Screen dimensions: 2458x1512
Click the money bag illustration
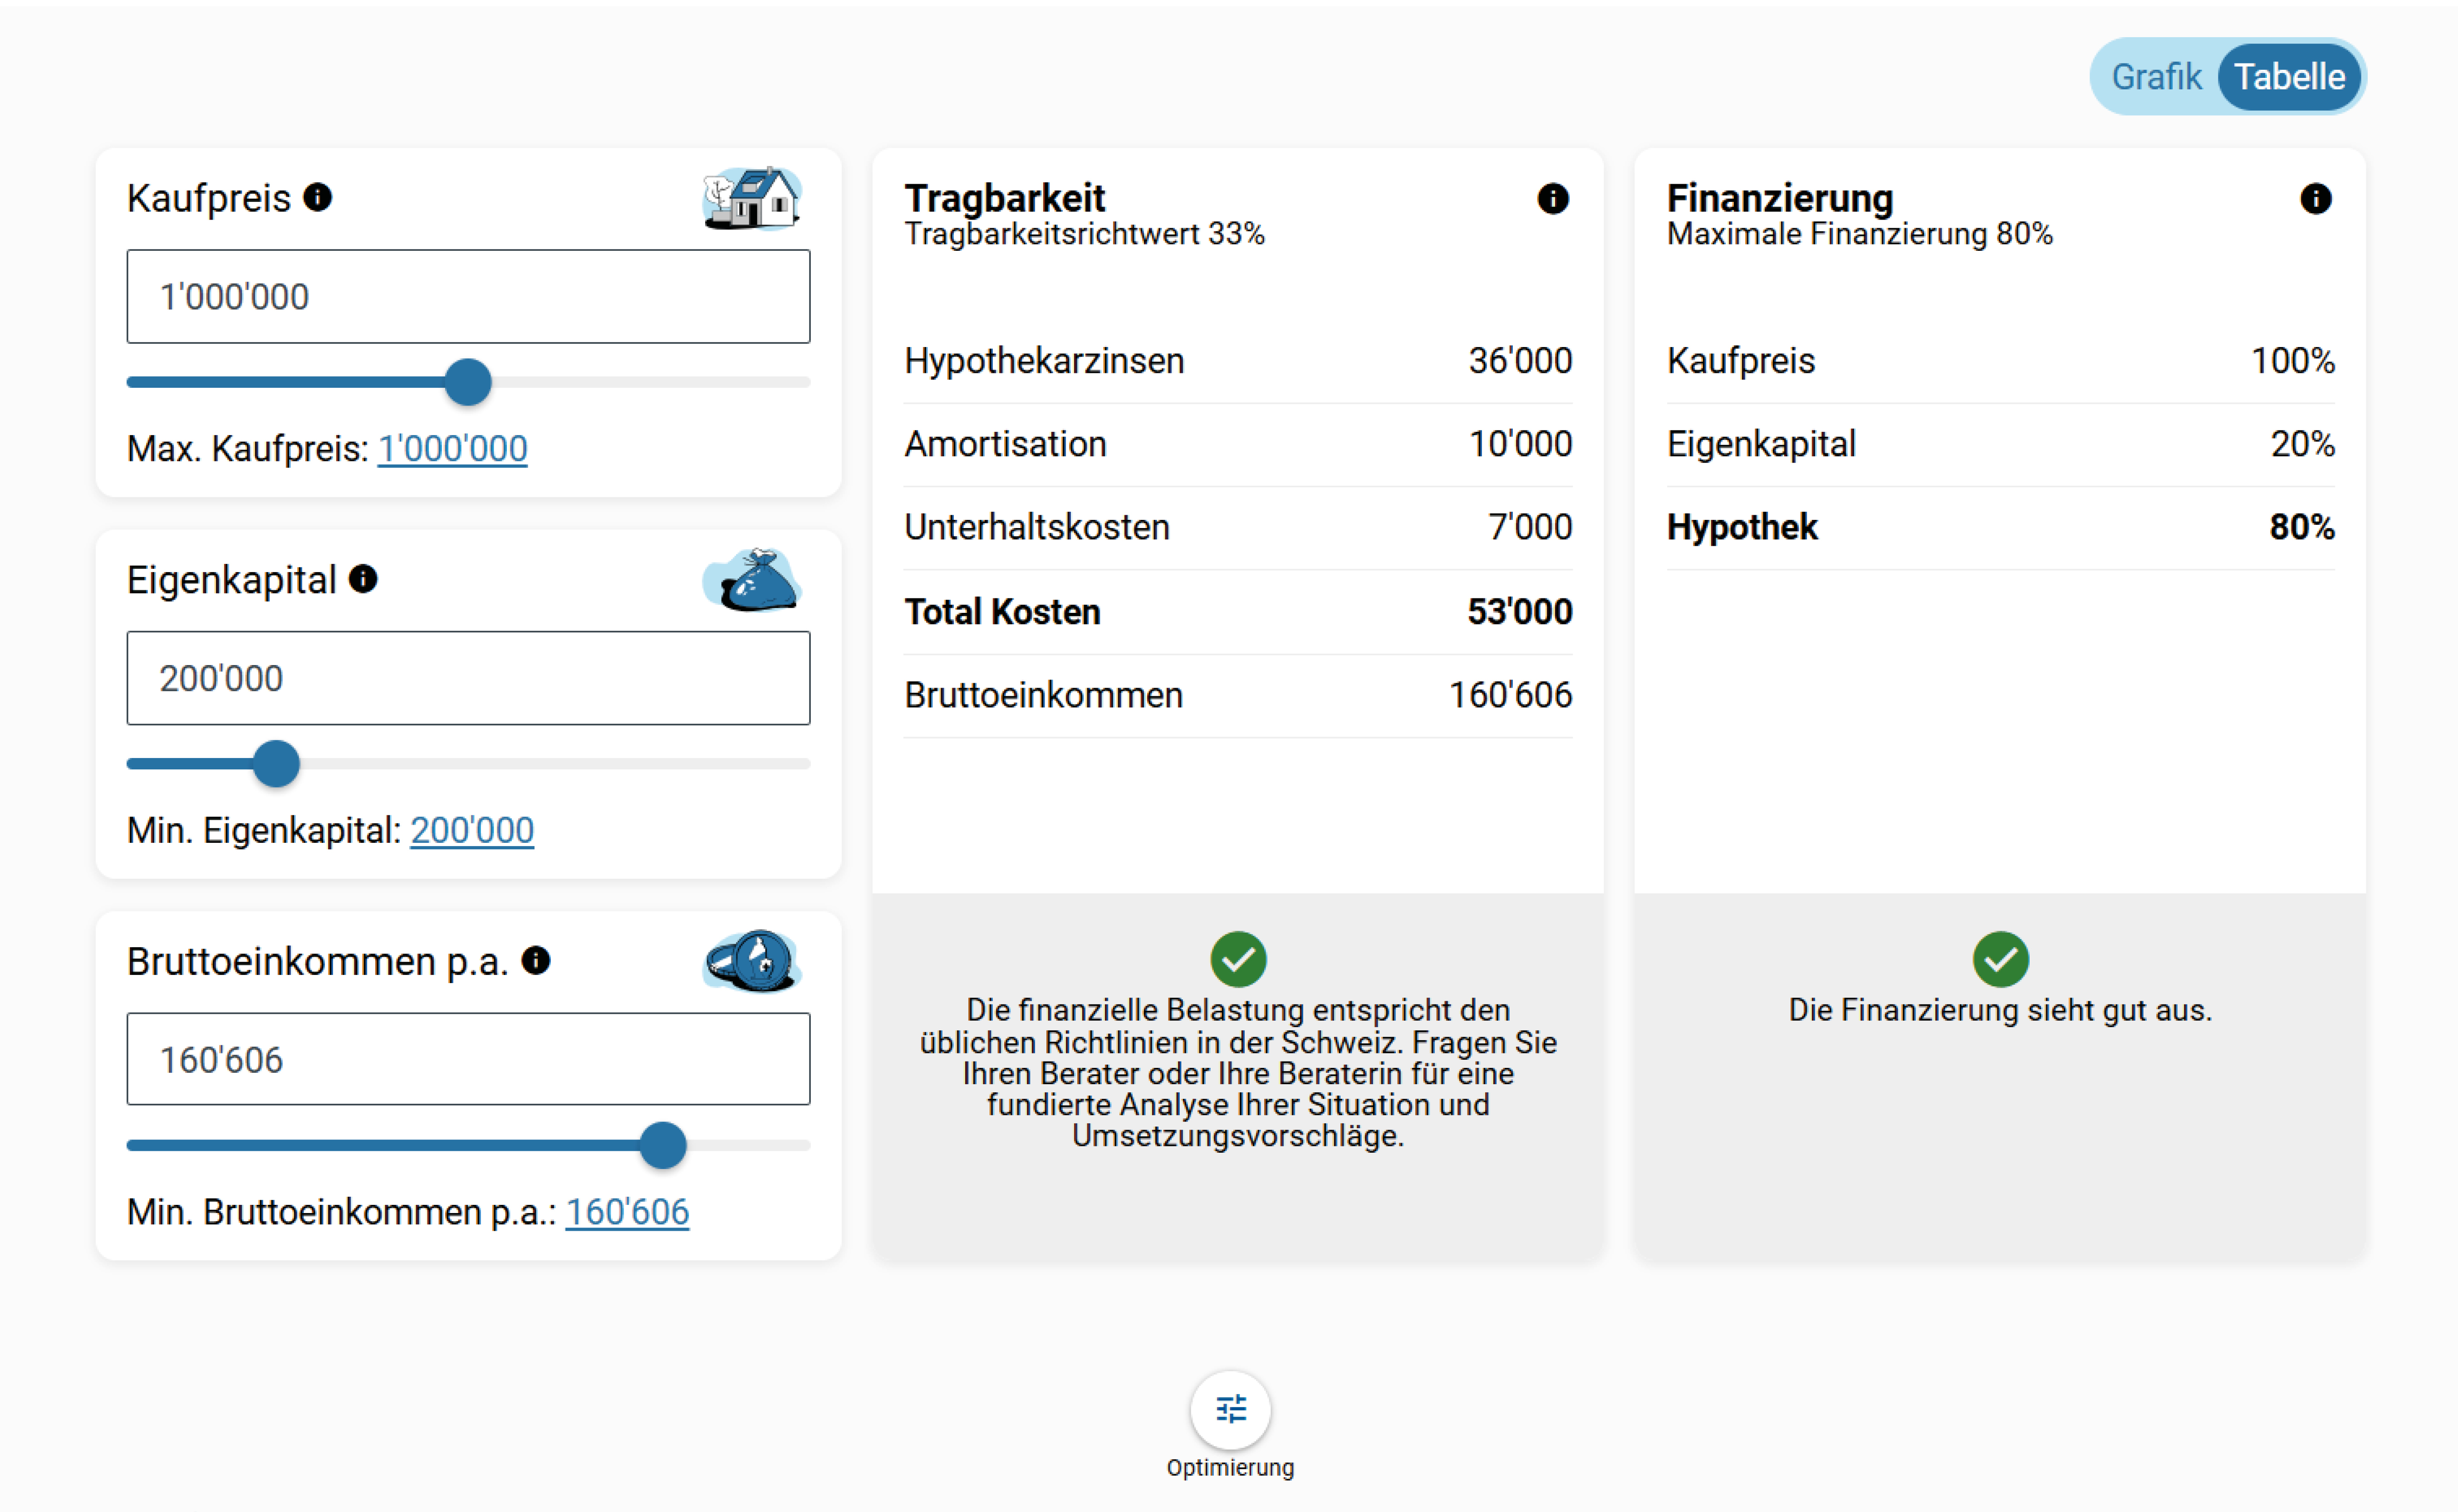point(752,580)
